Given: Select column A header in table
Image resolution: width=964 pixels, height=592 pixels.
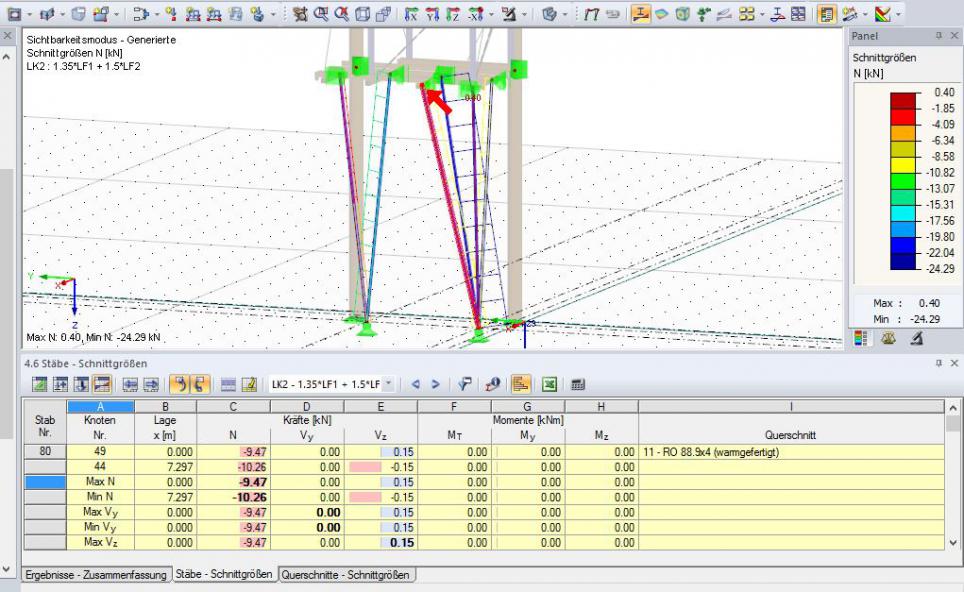Looking at the screenshot, I should tap(100, 406).
